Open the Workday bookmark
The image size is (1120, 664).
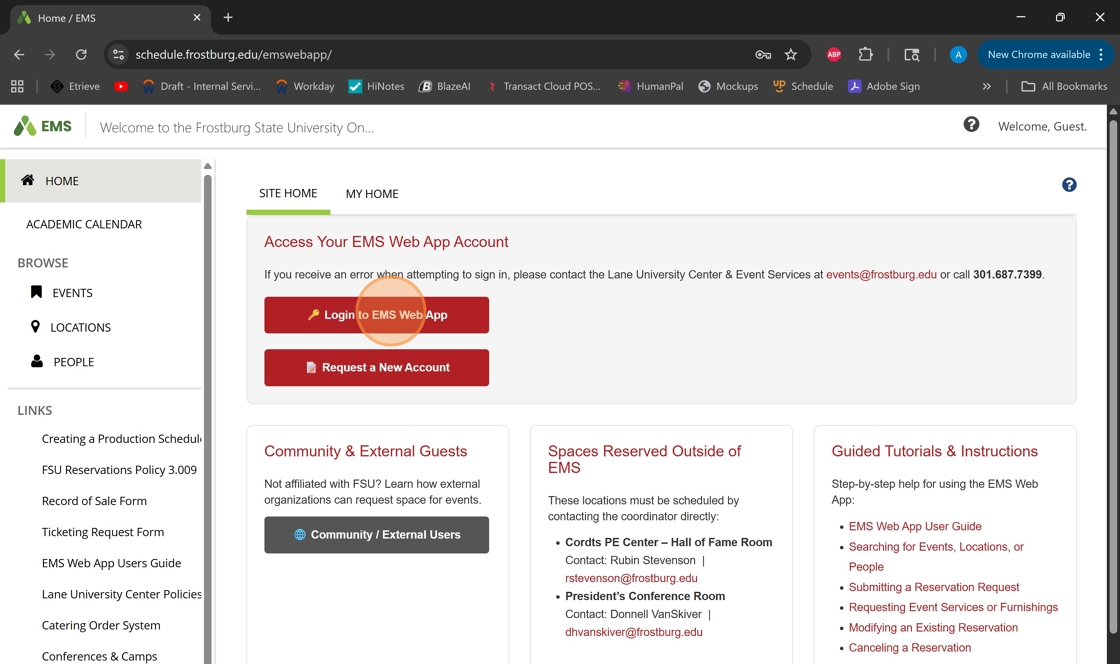click(x=305, y=86)
